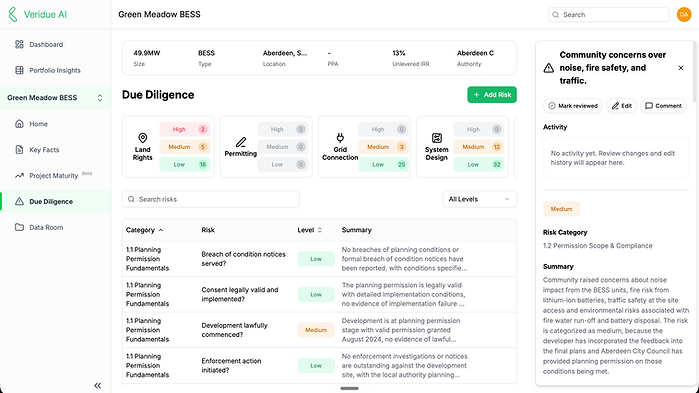Click the Comment button in panel
The height and width of the screenshot is (393, 699).
pyautogui.click(x=663, y=106)
